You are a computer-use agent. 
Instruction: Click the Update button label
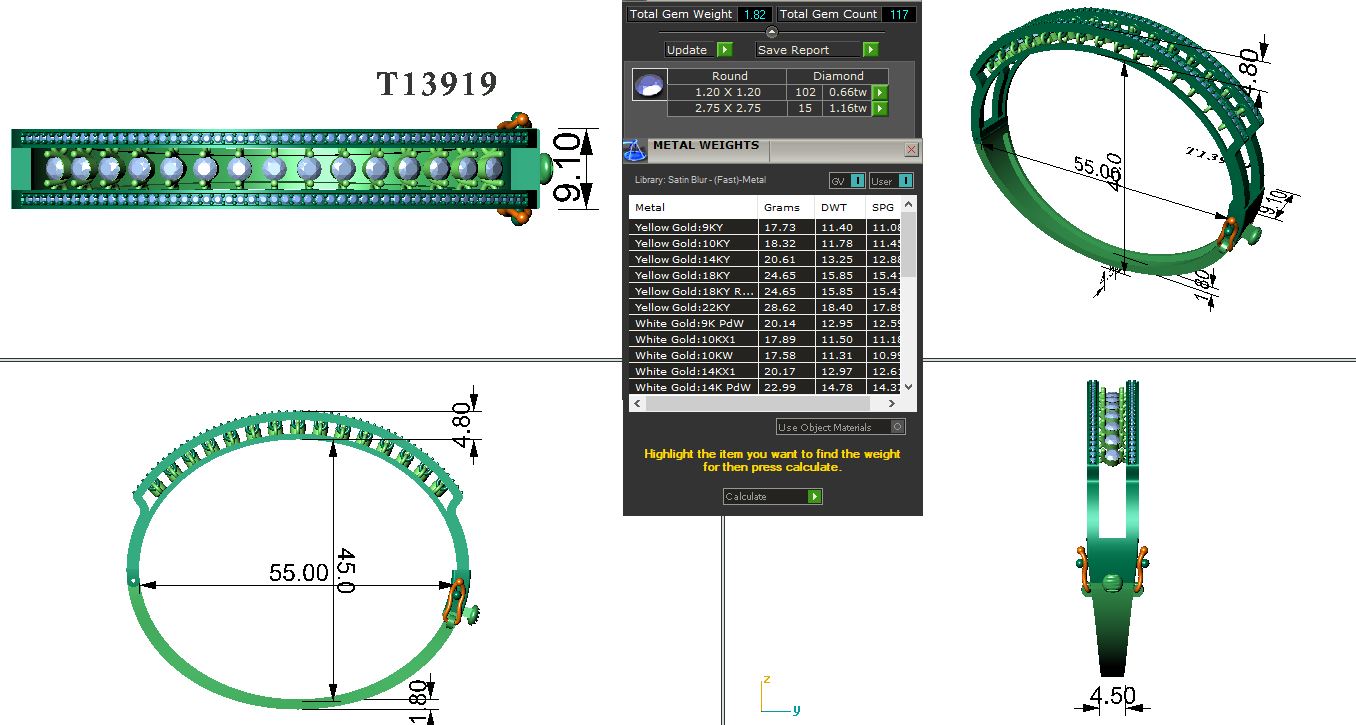click(688, 50)
